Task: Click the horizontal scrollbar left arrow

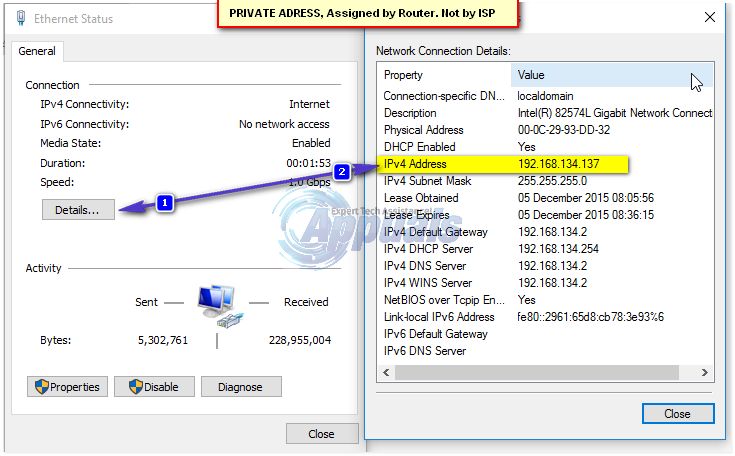Action: point(386,373)
